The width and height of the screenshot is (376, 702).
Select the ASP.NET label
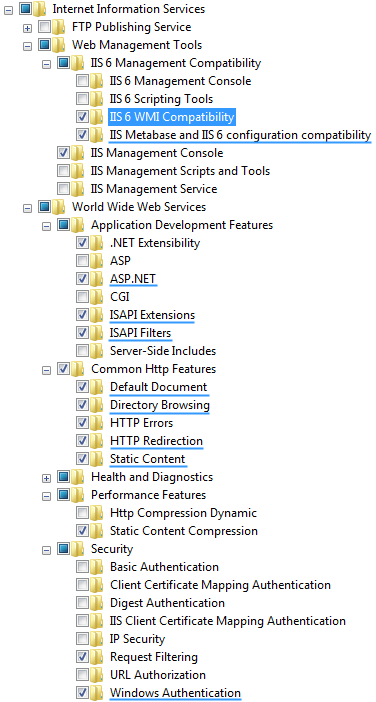coord(133,279)
